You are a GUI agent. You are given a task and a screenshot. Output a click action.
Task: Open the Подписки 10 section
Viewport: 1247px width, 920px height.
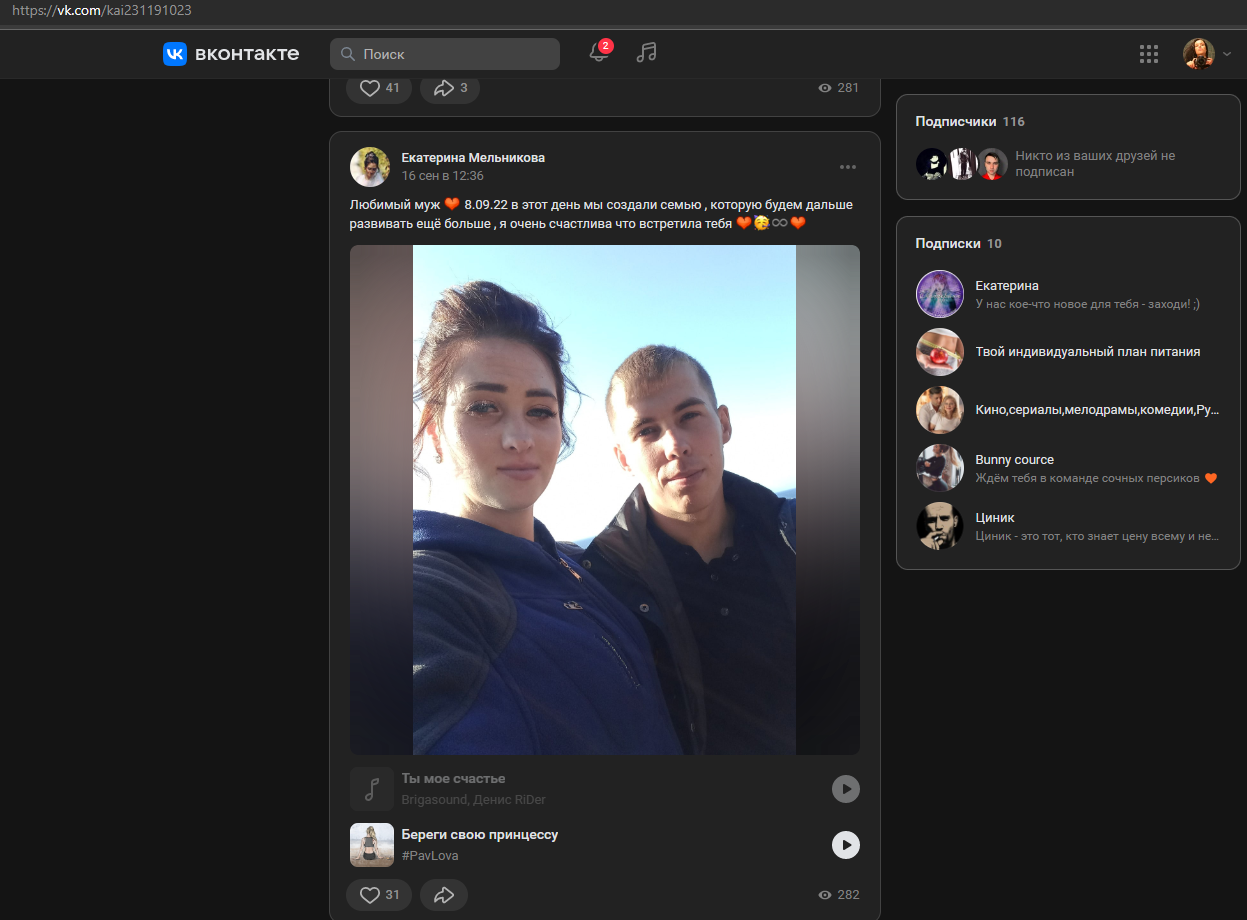click(x=958, y=243)
